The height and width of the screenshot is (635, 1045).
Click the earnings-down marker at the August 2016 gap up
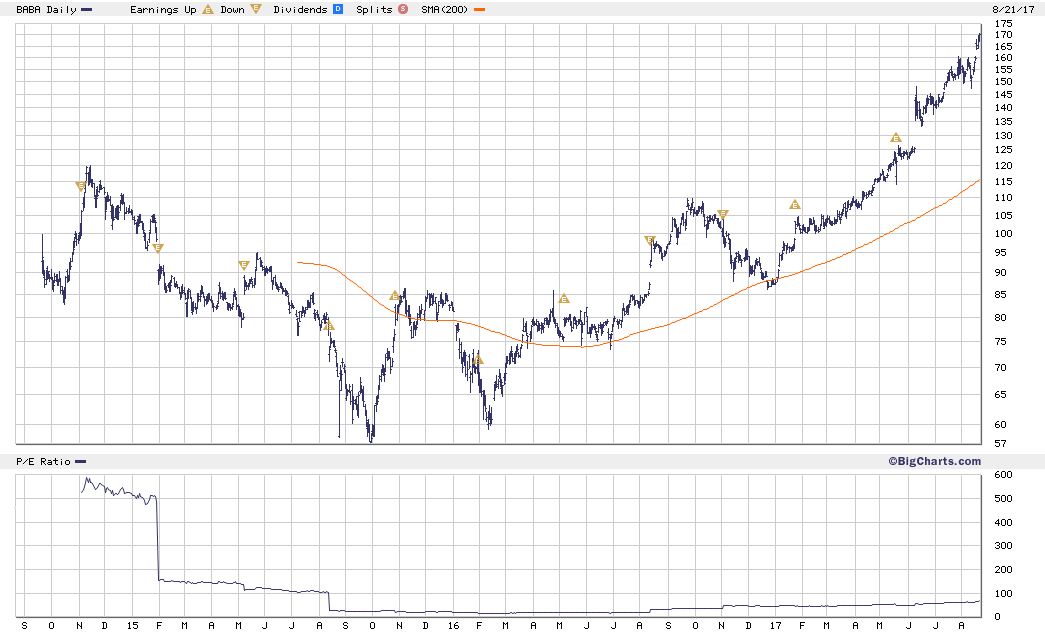point(650,240)
